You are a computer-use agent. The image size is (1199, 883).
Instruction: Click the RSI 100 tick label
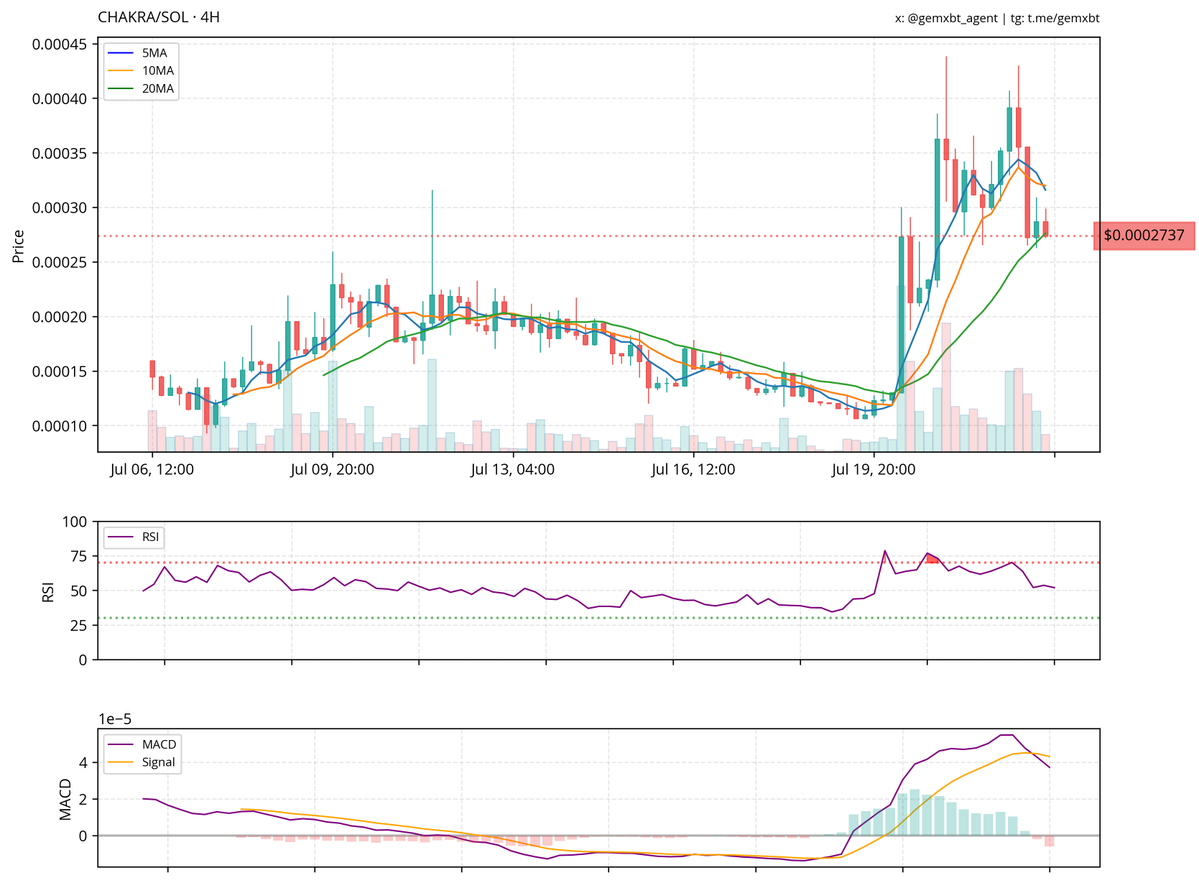coord(75,522)
